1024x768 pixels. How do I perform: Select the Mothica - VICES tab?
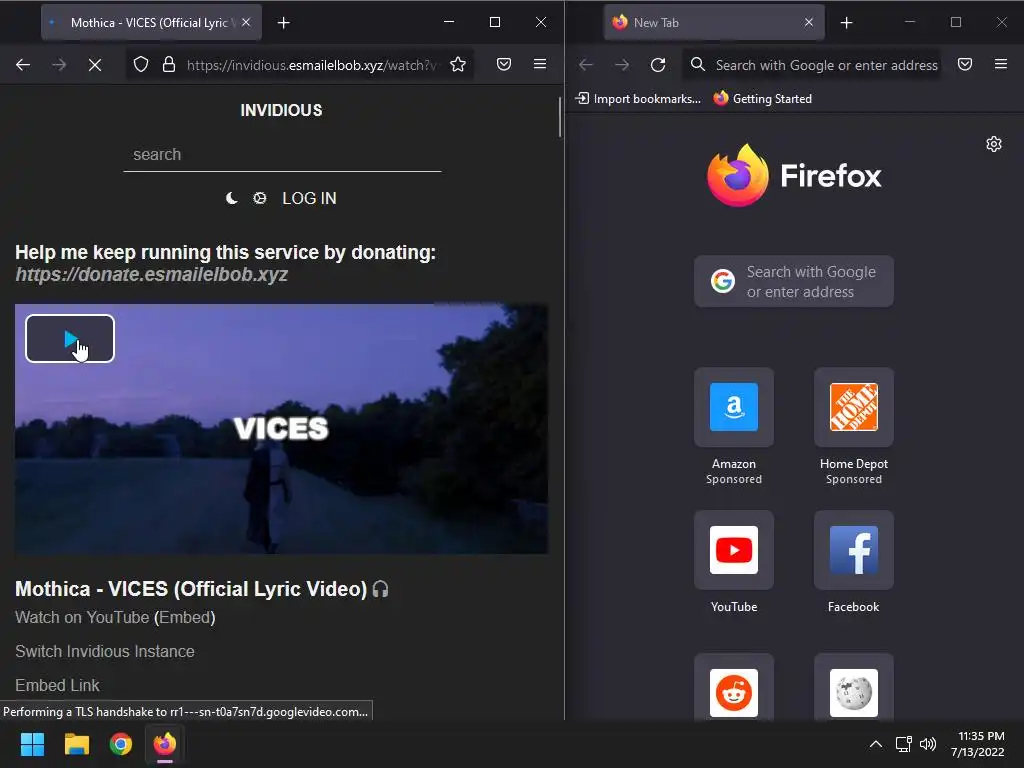pos(152,23)
